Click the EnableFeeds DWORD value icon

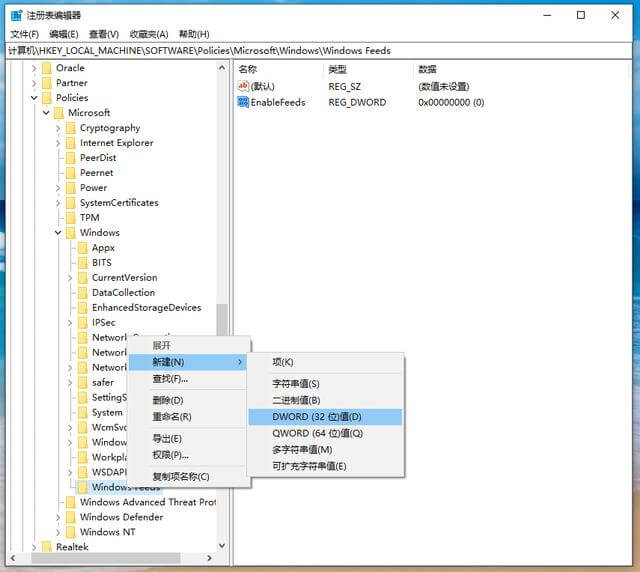[x=243, y=102]
